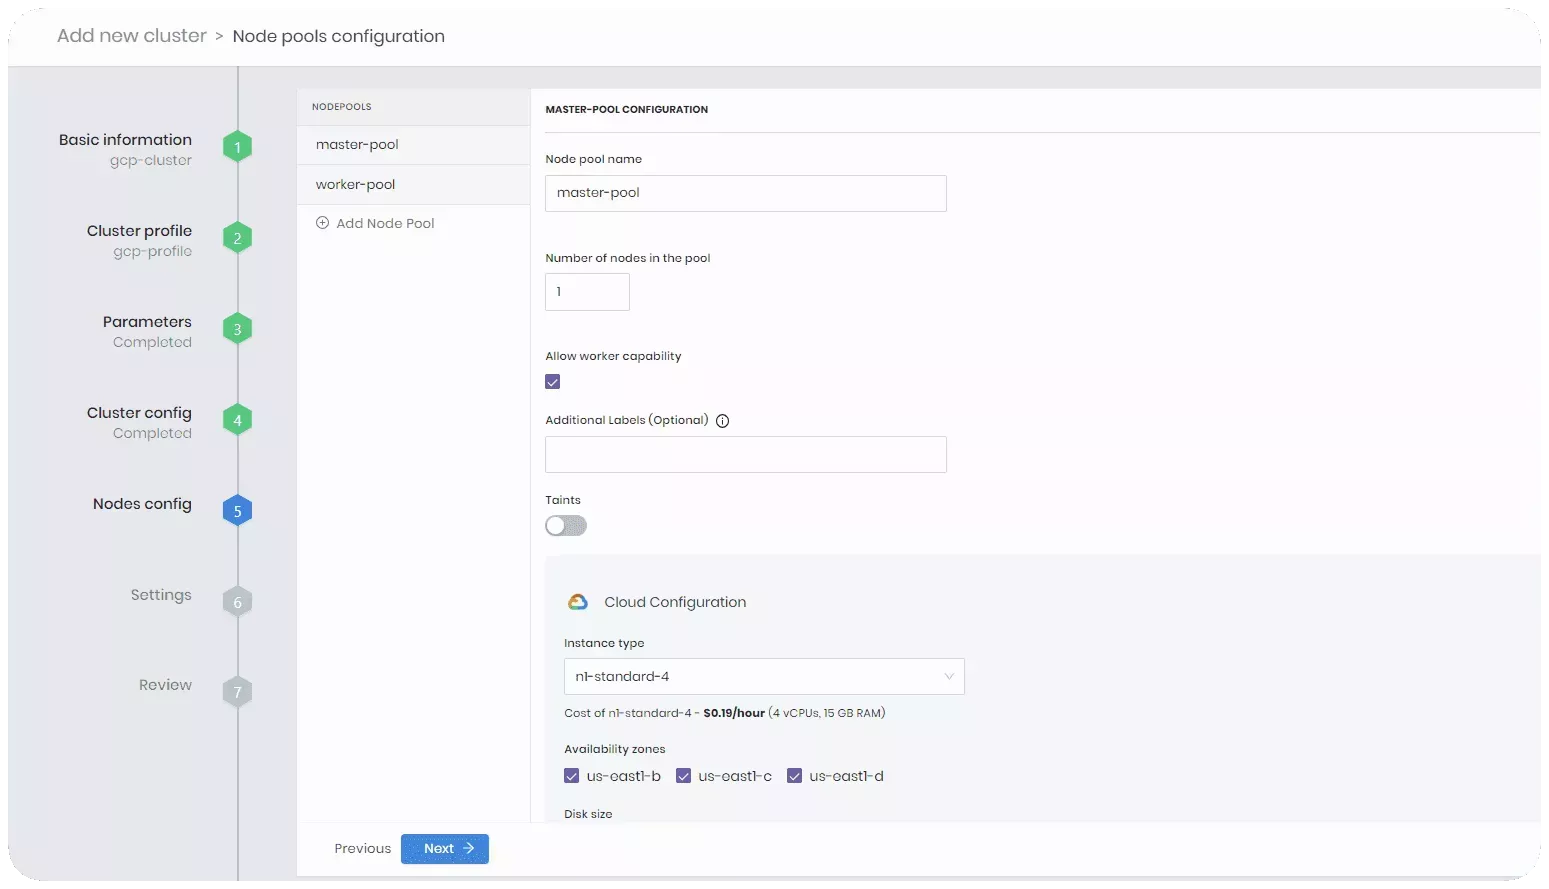The height and width of the screenshot is (889, 1549).
Task: Select master-pool in the node pools list
Action: [413, 145]
